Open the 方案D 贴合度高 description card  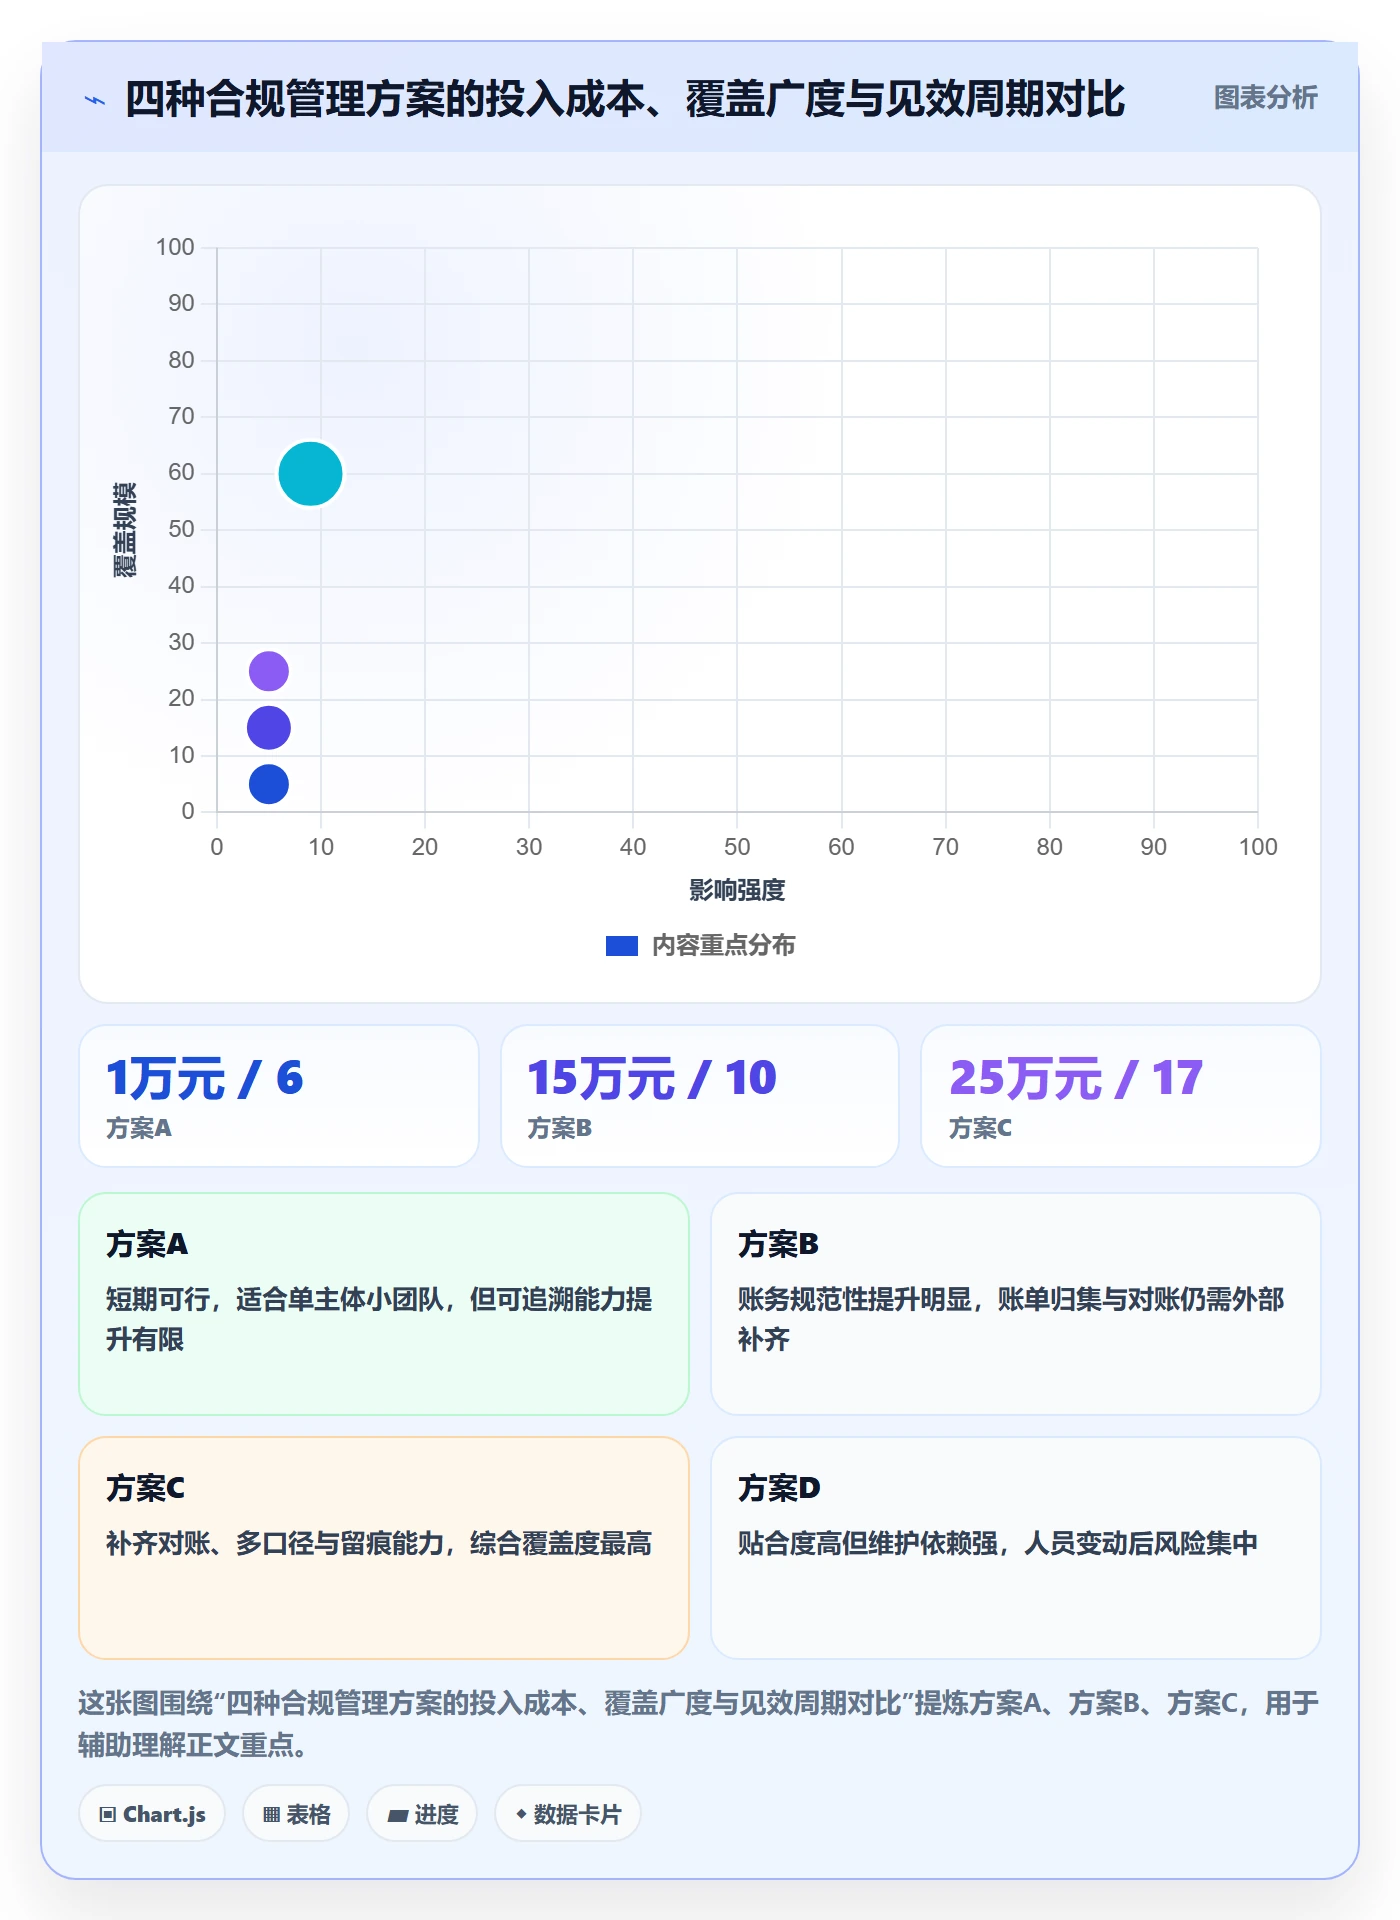tap(1016, 1548)
